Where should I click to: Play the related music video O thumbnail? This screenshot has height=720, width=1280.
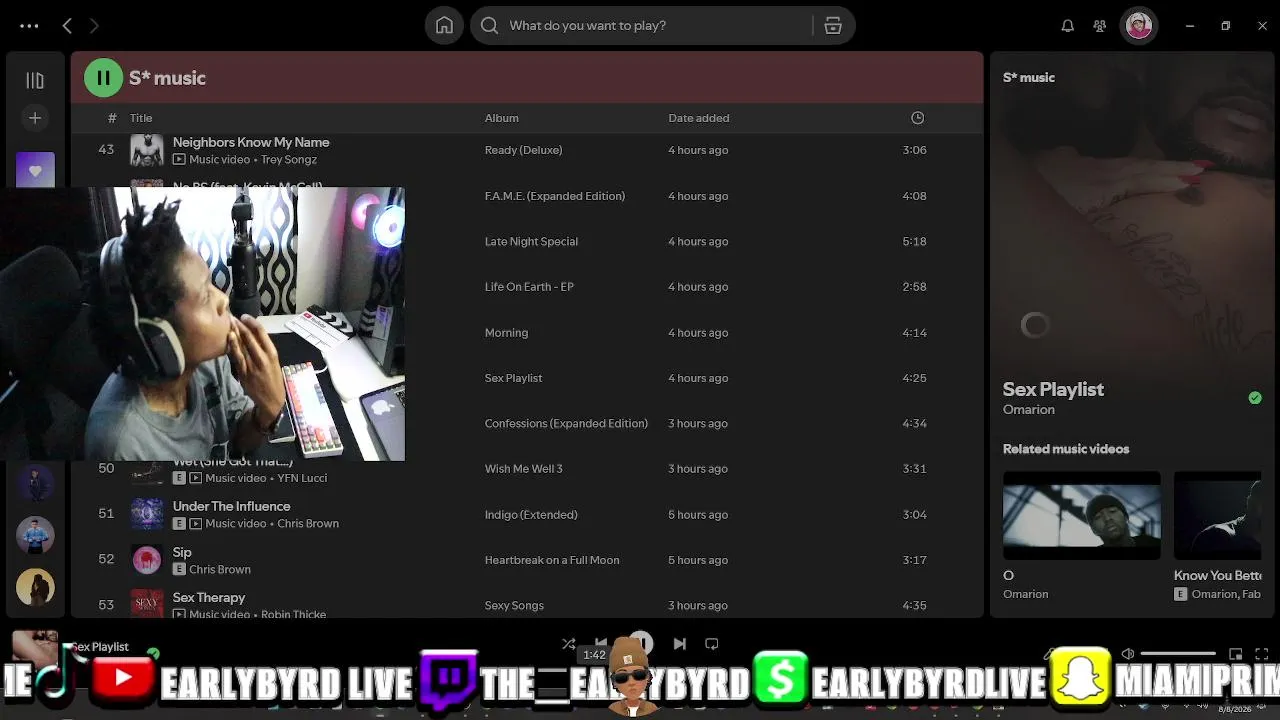[x=1082, y=516]
